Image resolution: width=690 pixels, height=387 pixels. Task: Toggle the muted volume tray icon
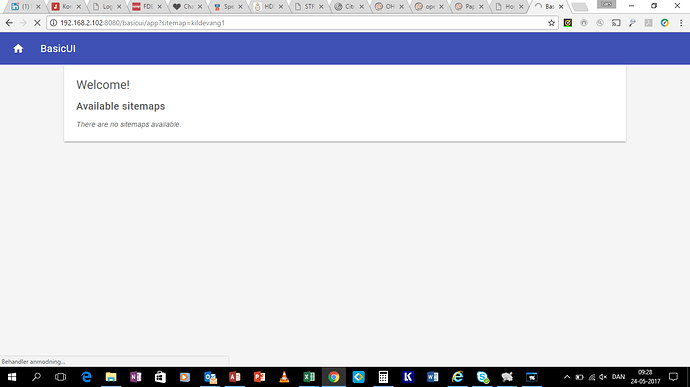coord(603,377)
